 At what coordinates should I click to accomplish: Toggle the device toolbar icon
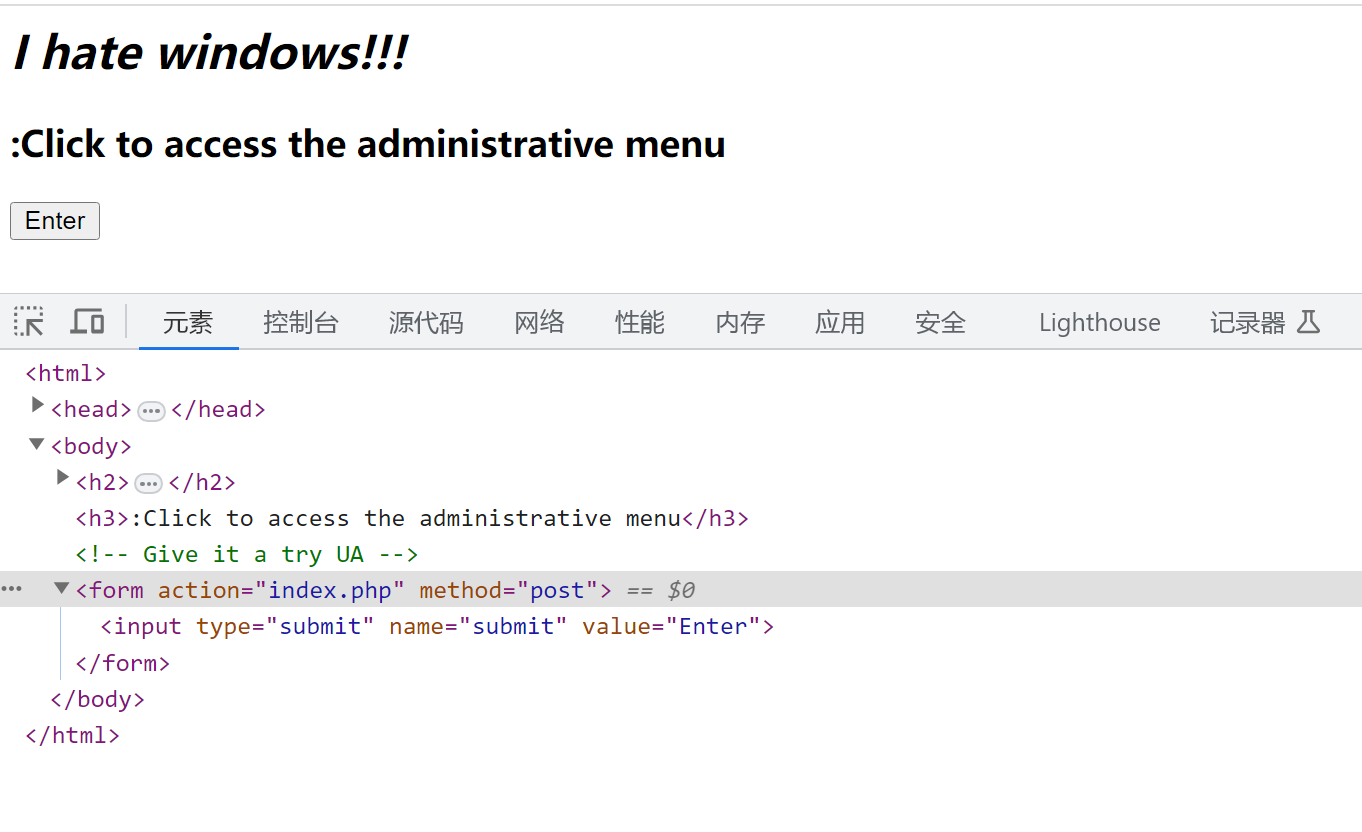click(87, 322)
